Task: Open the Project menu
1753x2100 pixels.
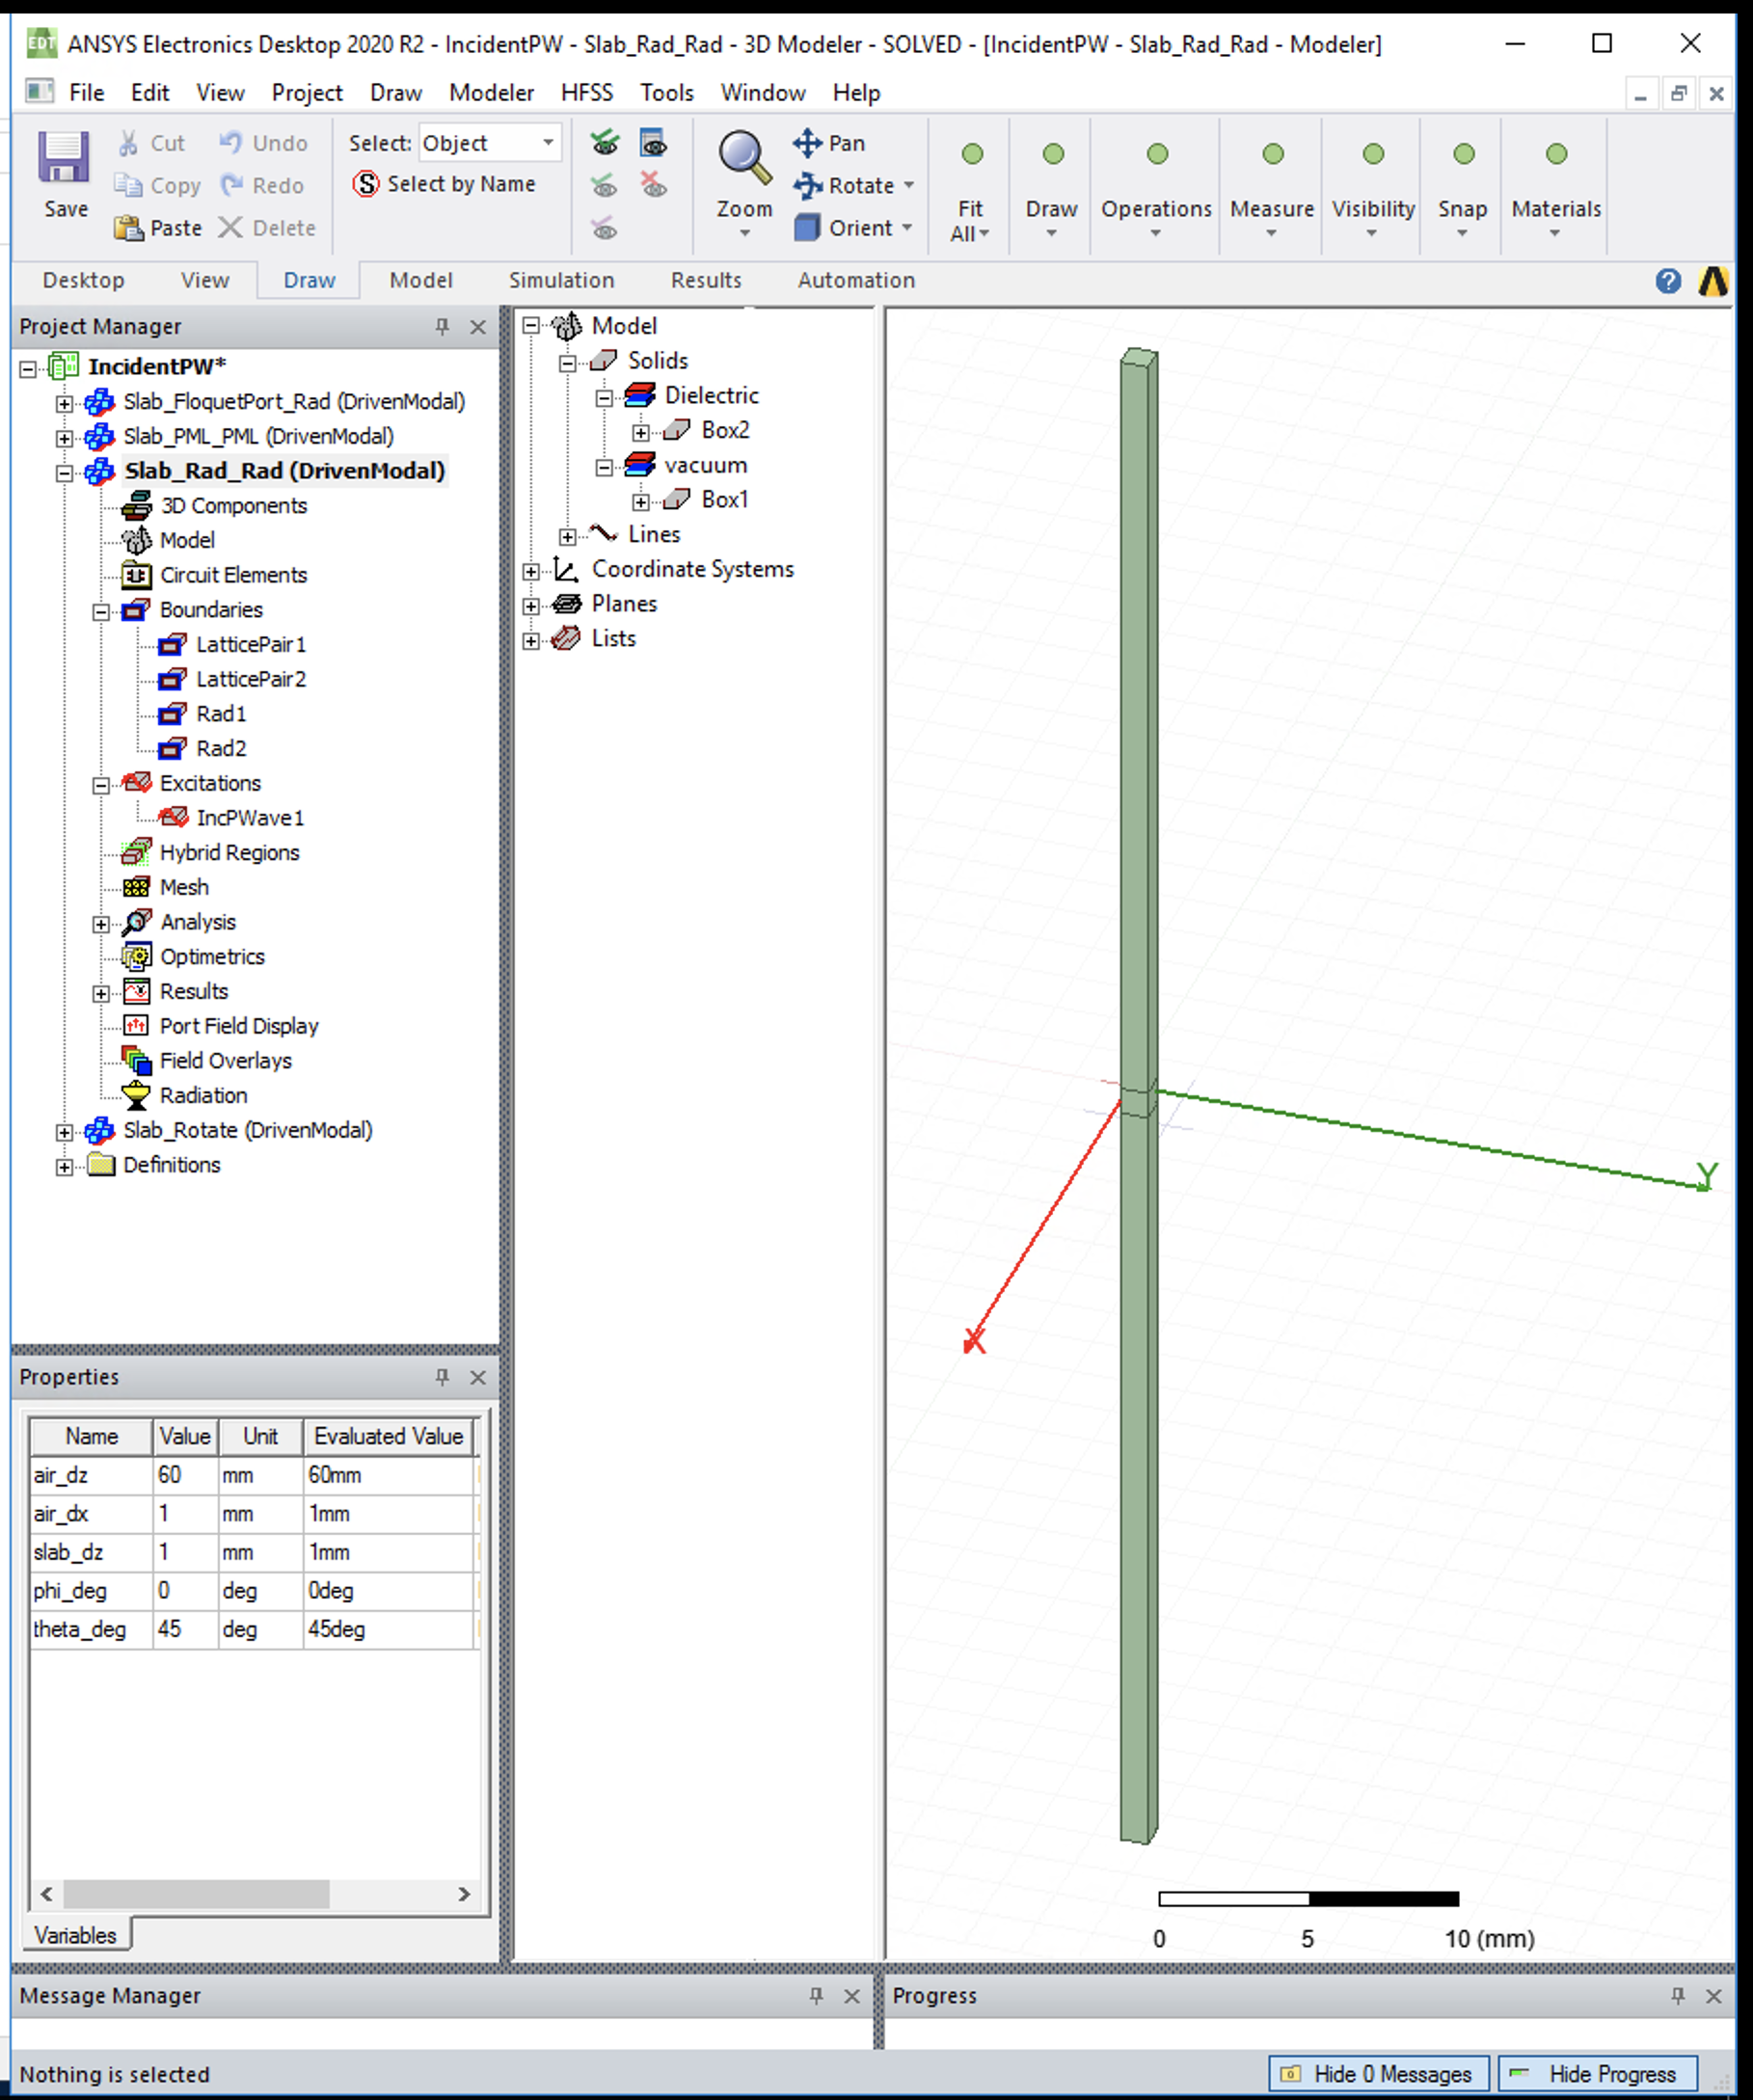Action: coord(307,93)
